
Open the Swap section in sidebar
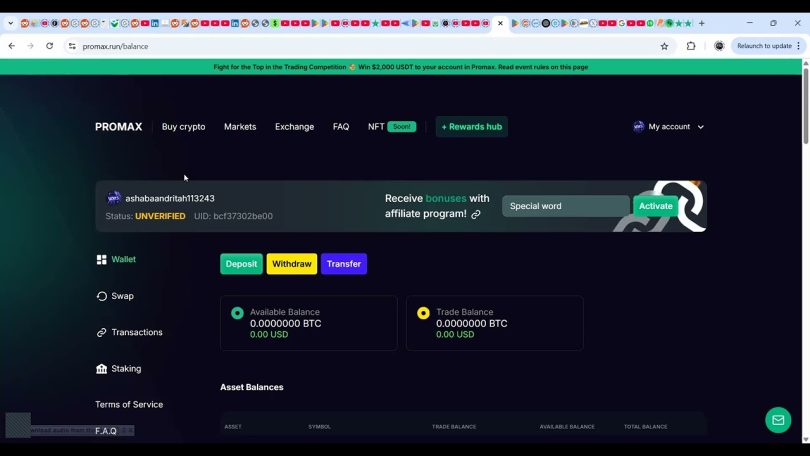click(x=115, y=296)
